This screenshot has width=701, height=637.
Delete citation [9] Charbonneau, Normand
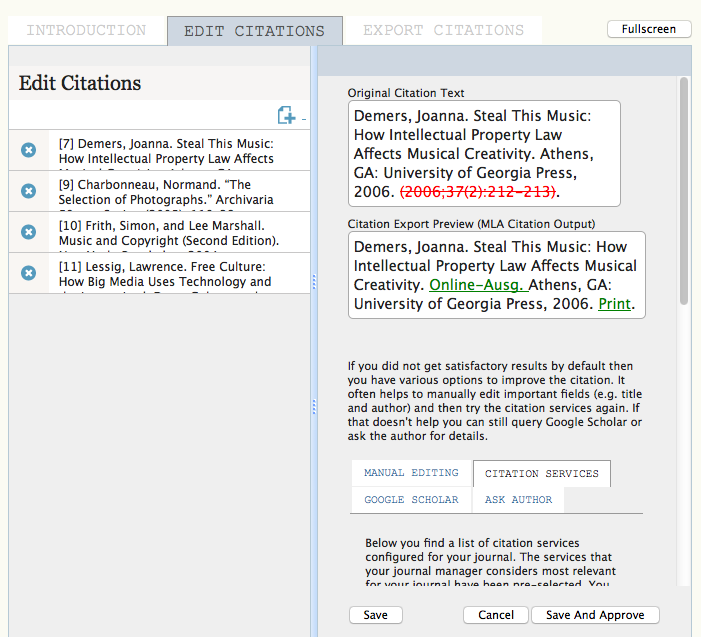pos(29,191)
